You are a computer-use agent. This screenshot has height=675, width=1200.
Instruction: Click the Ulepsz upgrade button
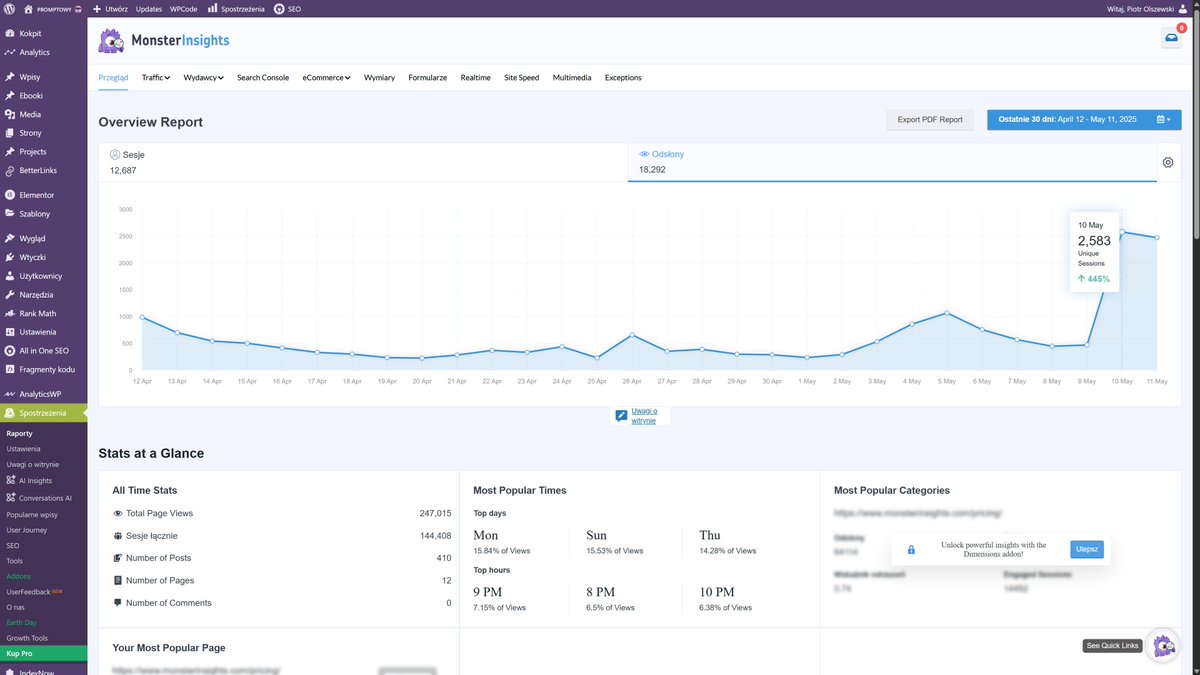[x=1087, y=549]
